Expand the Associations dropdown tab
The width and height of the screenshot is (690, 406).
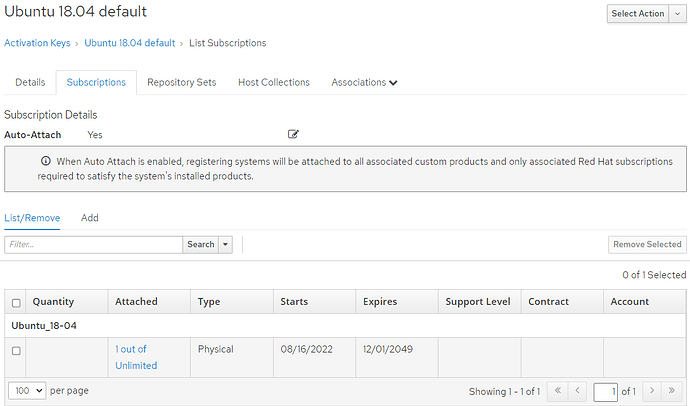click(364, 82)
